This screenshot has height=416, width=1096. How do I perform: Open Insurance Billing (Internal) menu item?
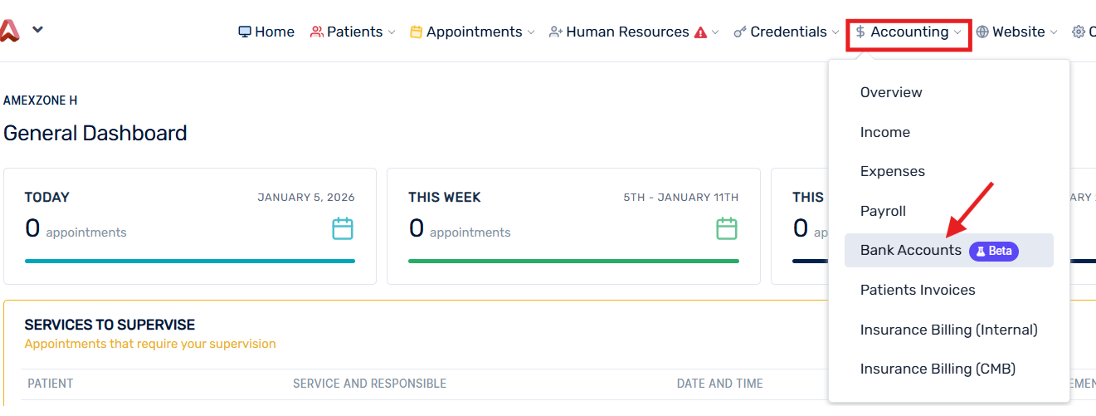coord(948,329)
